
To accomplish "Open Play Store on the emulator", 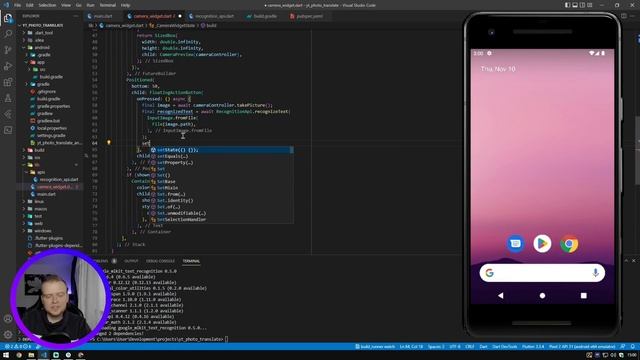I will pos(542,244).
